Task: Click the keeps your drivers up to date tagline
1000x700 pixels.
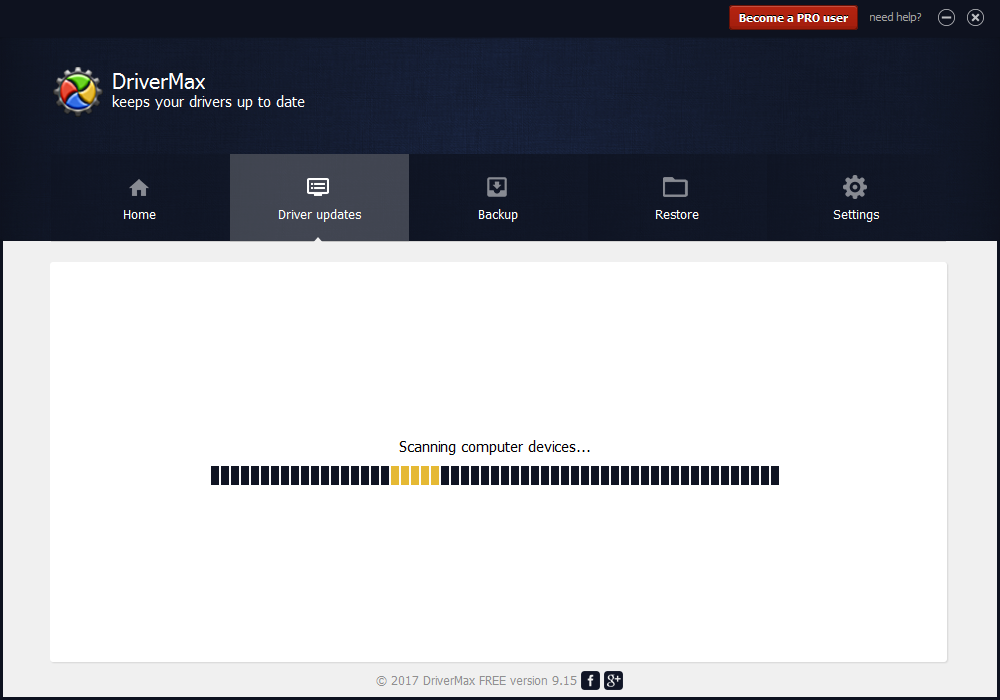Action: (x=209, y=102)
